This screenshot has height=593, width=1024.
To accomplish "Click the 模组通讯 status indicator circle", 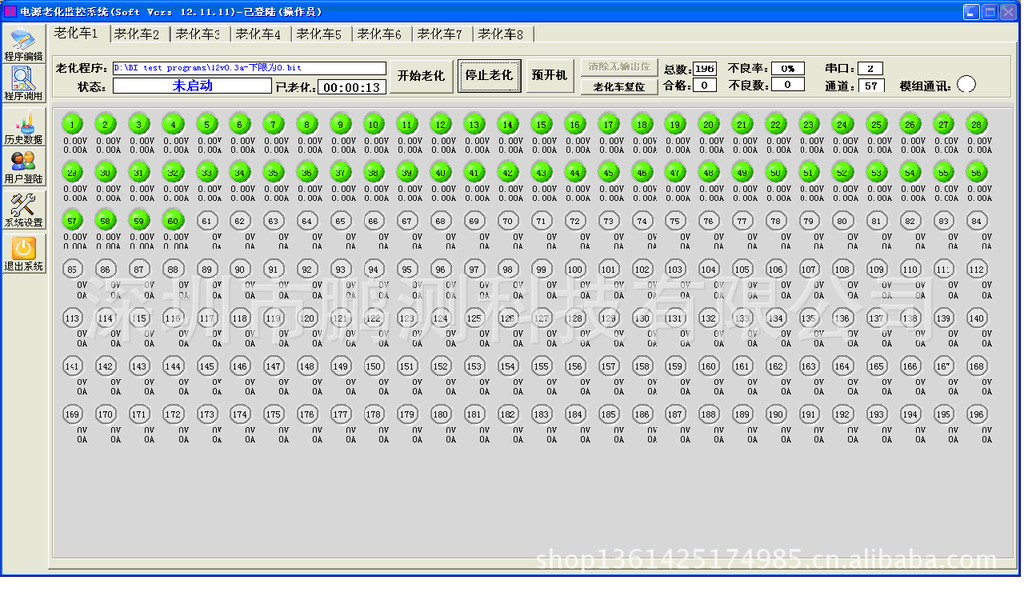I will click(x=966, y=84).
